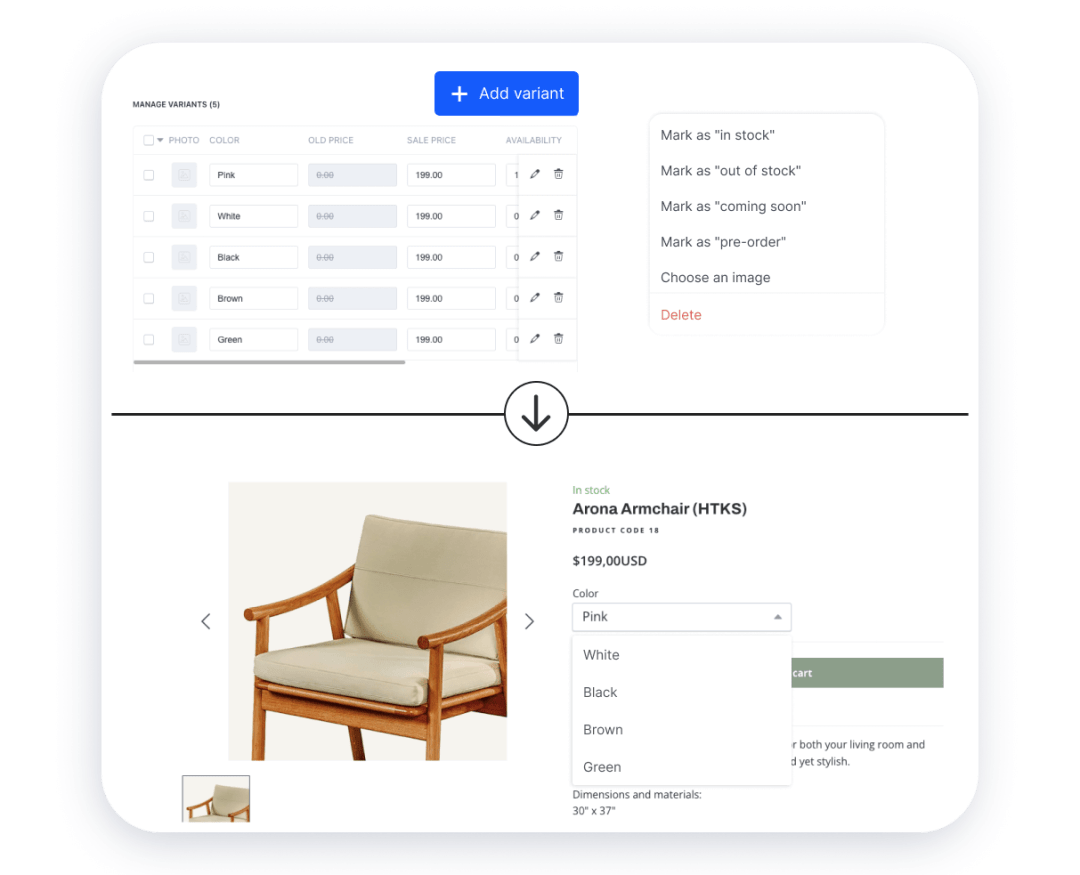Viewport: 1080px width, 875px height.
Task: Click the trash icon on the Brown variant row
Action: (x=558, y=297)
